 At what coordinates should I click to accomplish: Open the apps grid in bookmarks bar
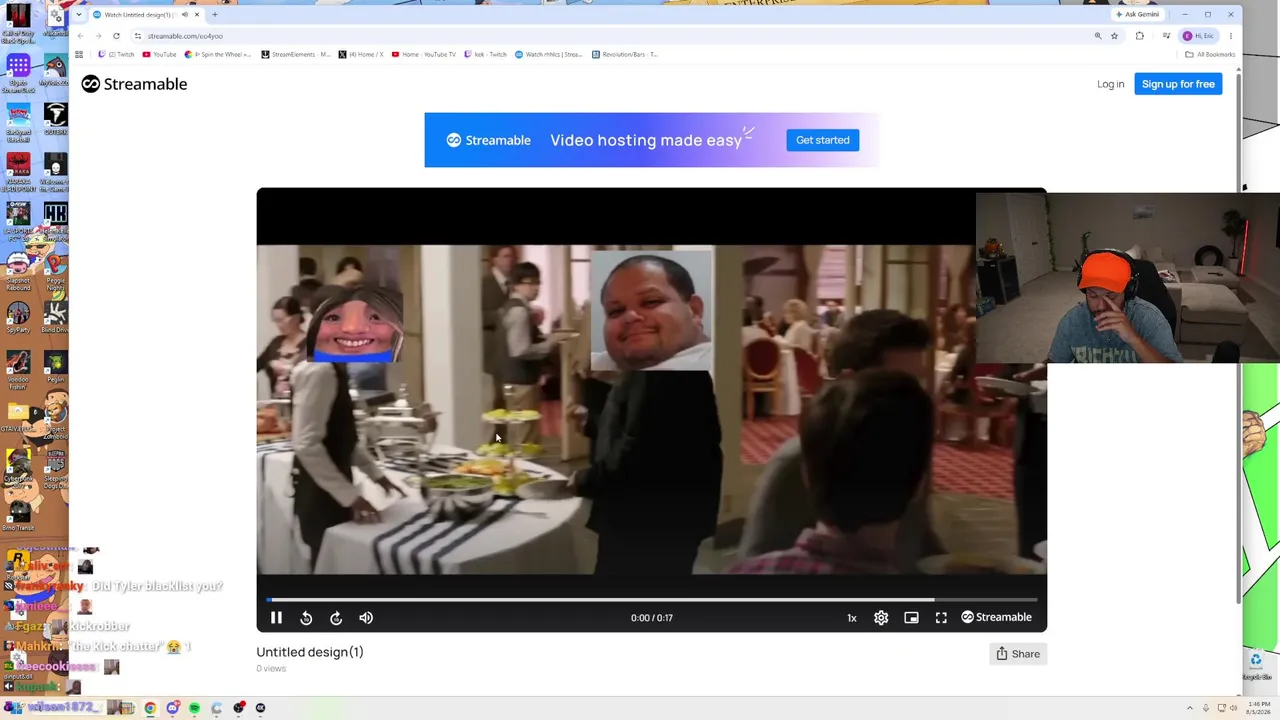point(79,55)
